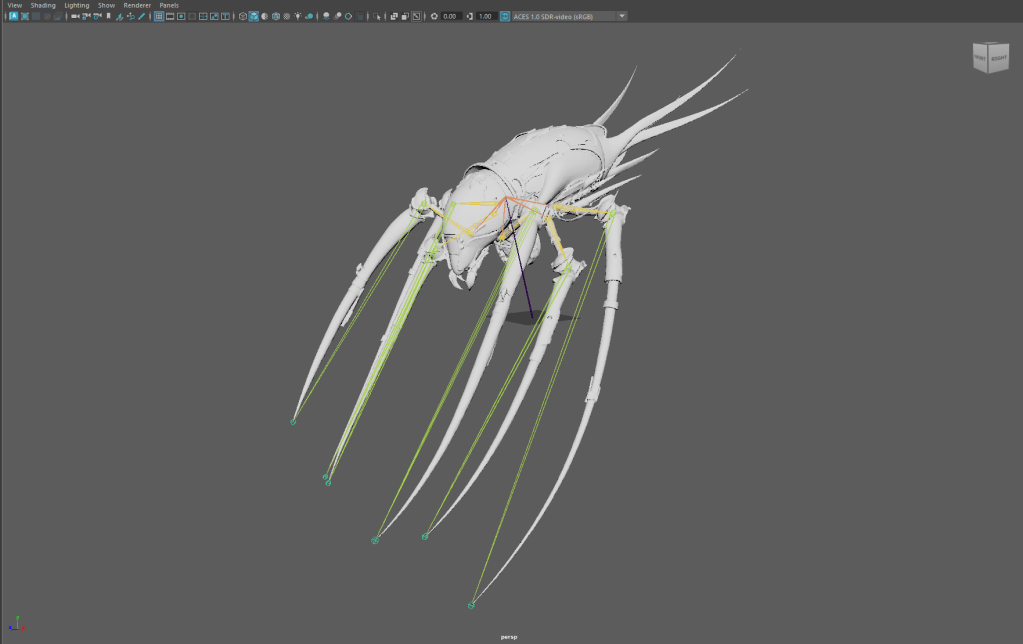Enable Wireframe display mode
The width and height of the screenshot is (1023, 644).
(x=243, y=17)
